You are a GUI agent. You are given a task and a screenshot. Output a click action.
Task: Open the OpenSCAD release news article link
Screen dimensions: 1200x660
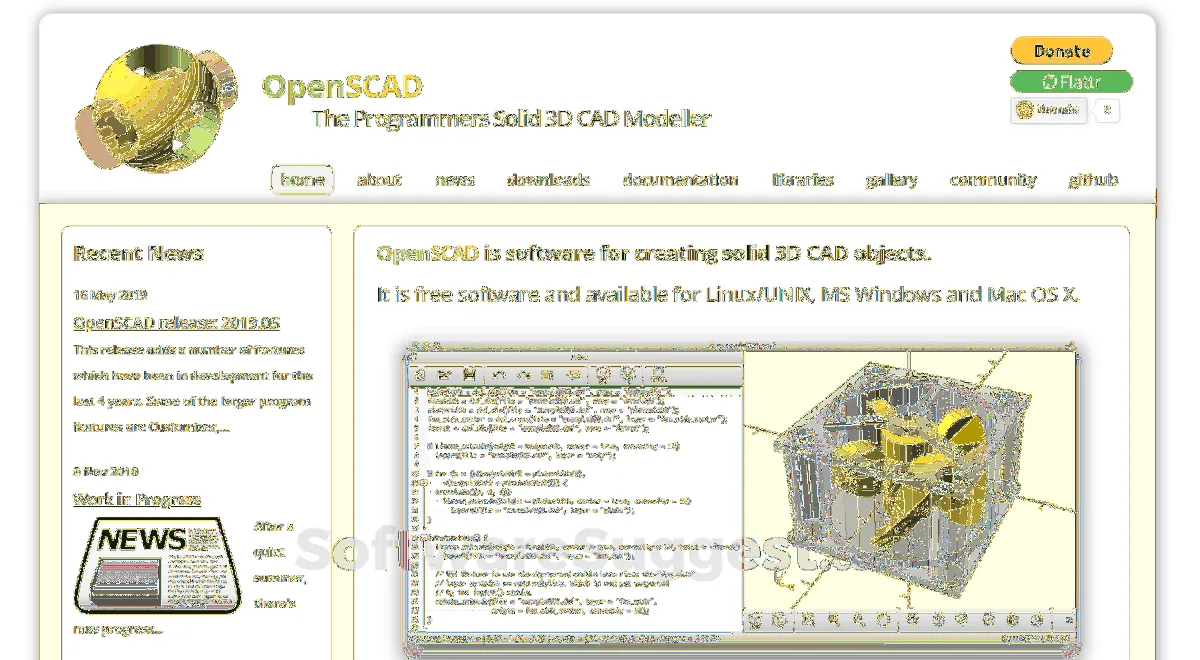click(x=176, y=323)
